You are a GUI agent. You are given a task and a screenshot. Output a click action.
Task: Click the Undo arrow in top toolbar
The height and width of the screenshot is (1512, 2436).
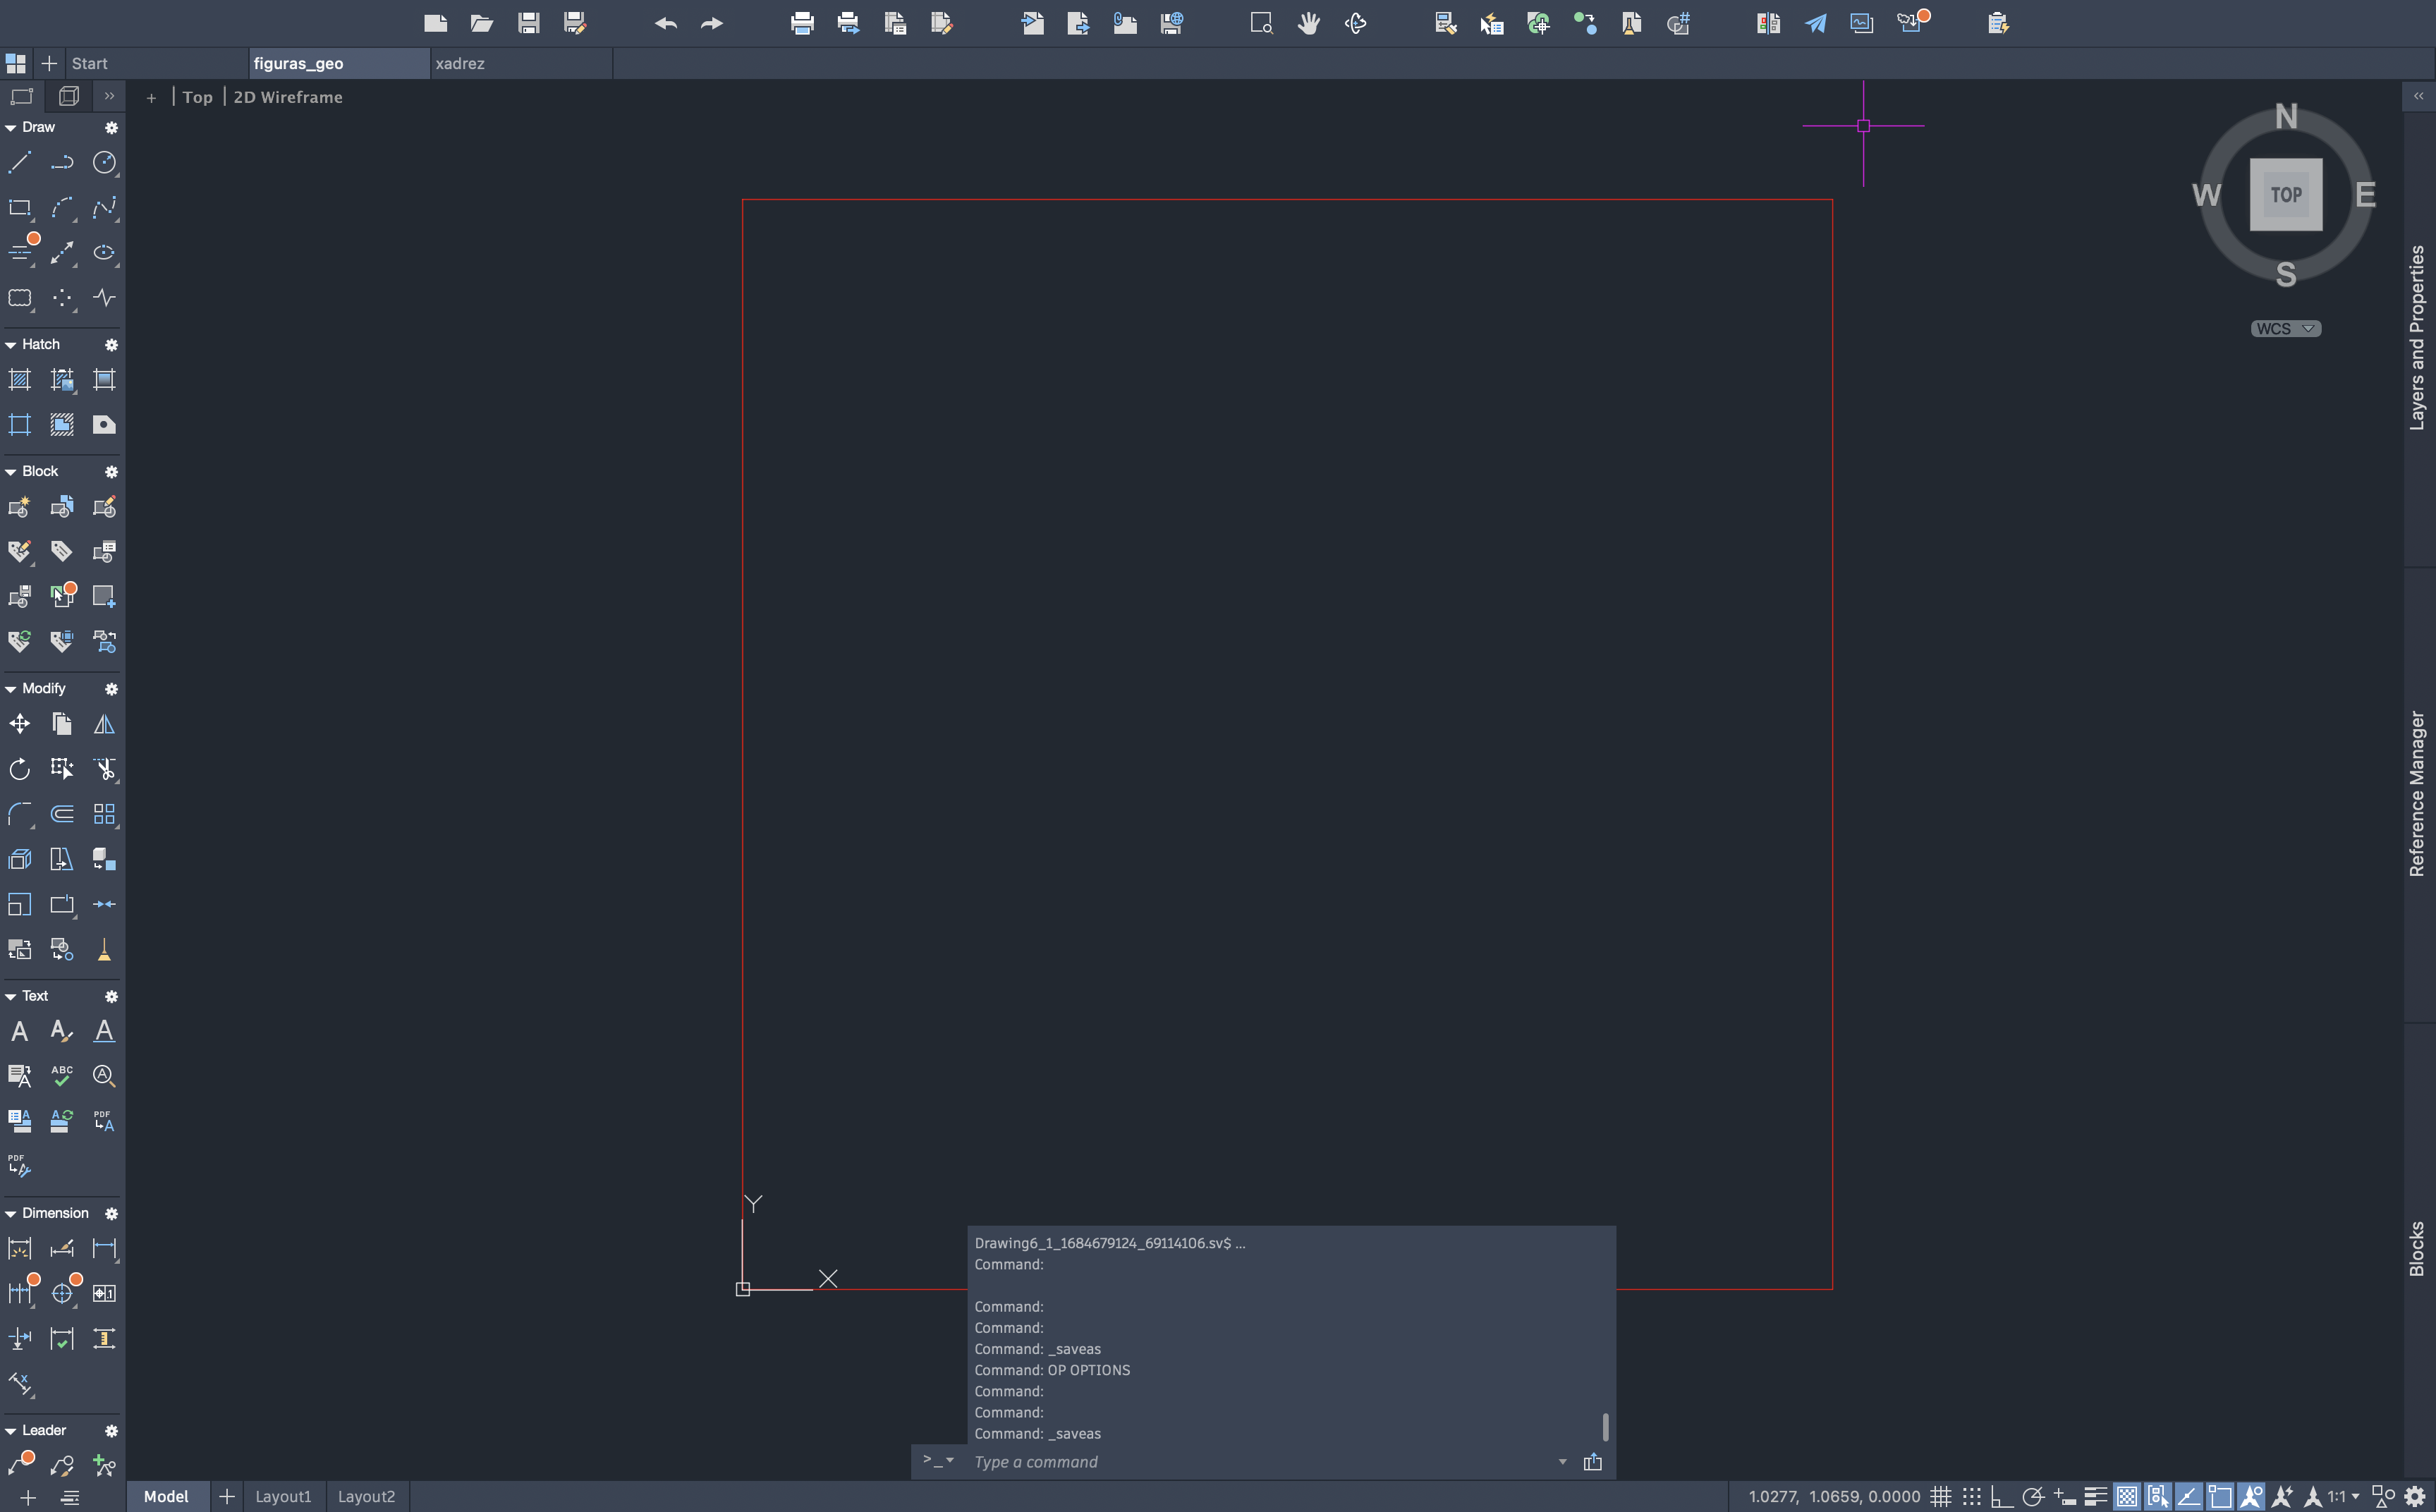[666, 23]
